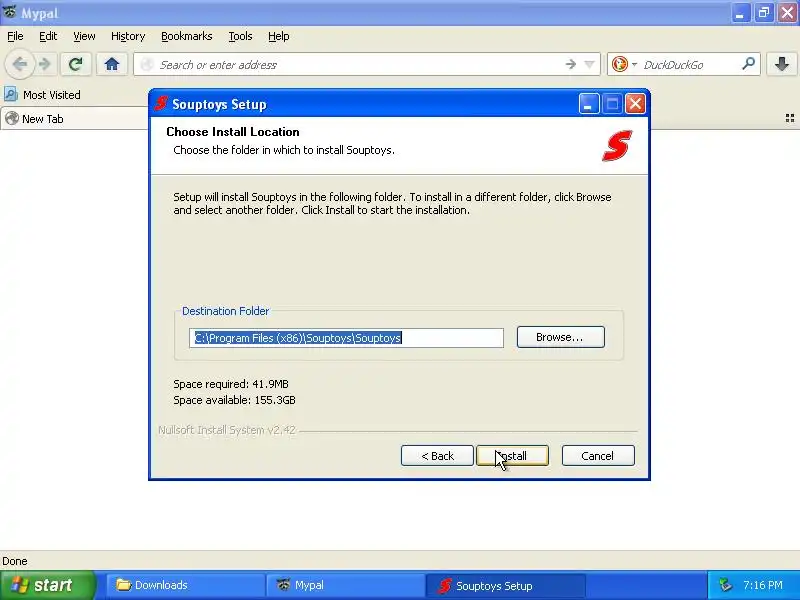Open the Most Visited bookmarks folder

point(43,95)
